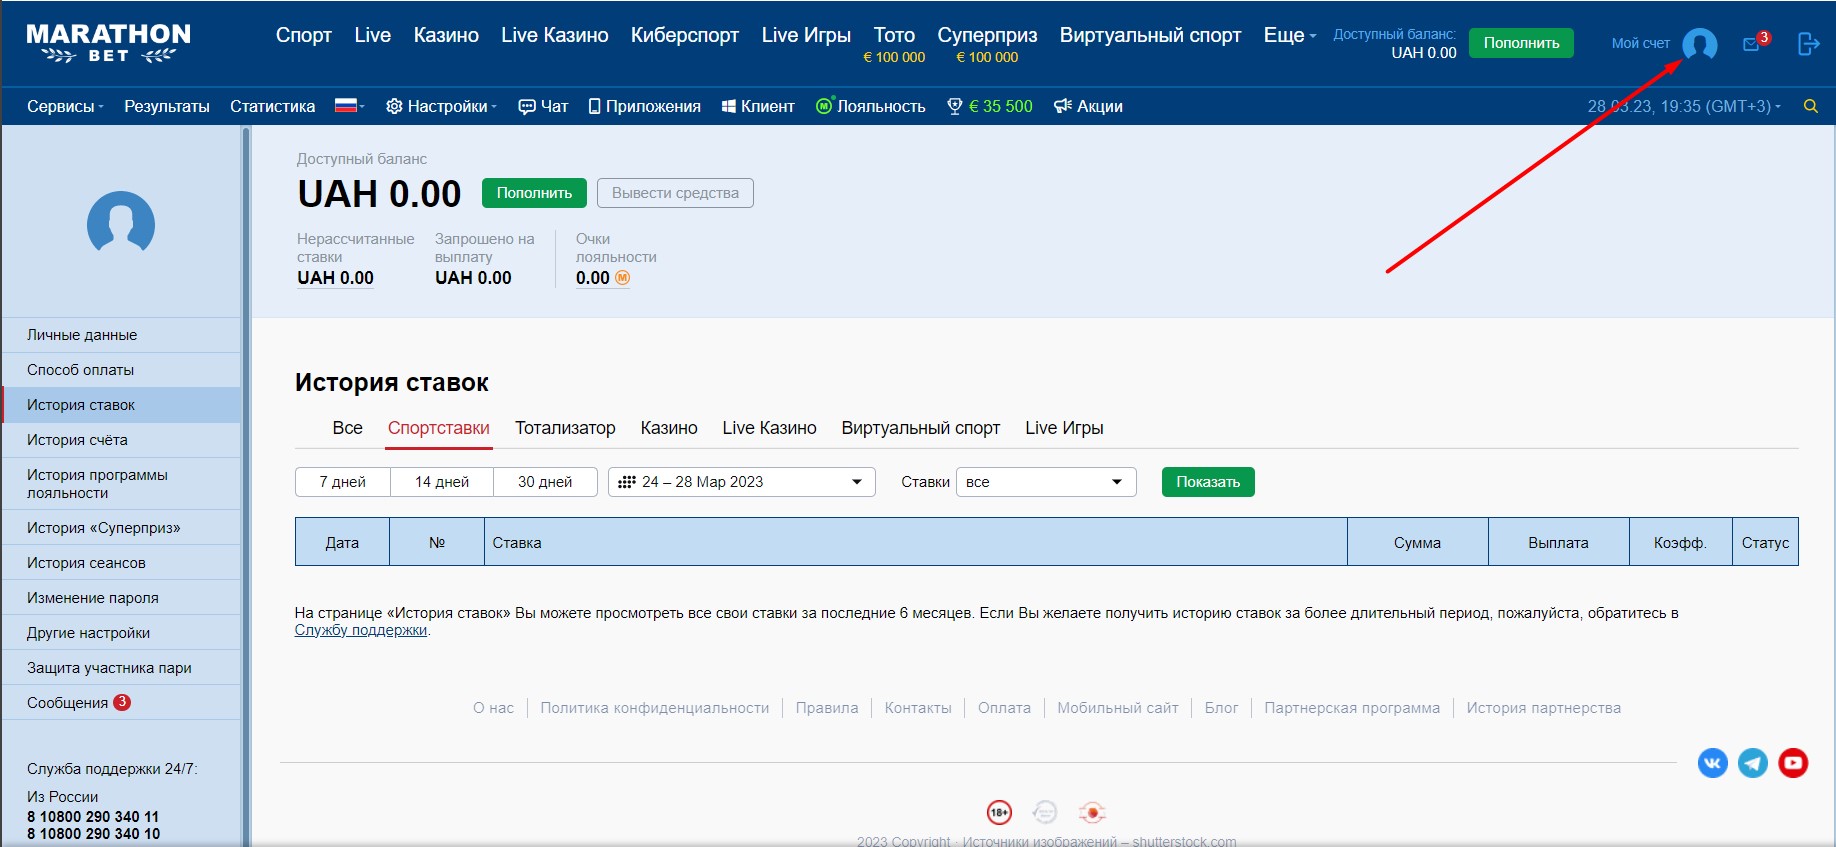Screen dimensions: 1836x847
Task: Select the 7 дней period option
Action: pyautogui.click(x=342, y=482)
